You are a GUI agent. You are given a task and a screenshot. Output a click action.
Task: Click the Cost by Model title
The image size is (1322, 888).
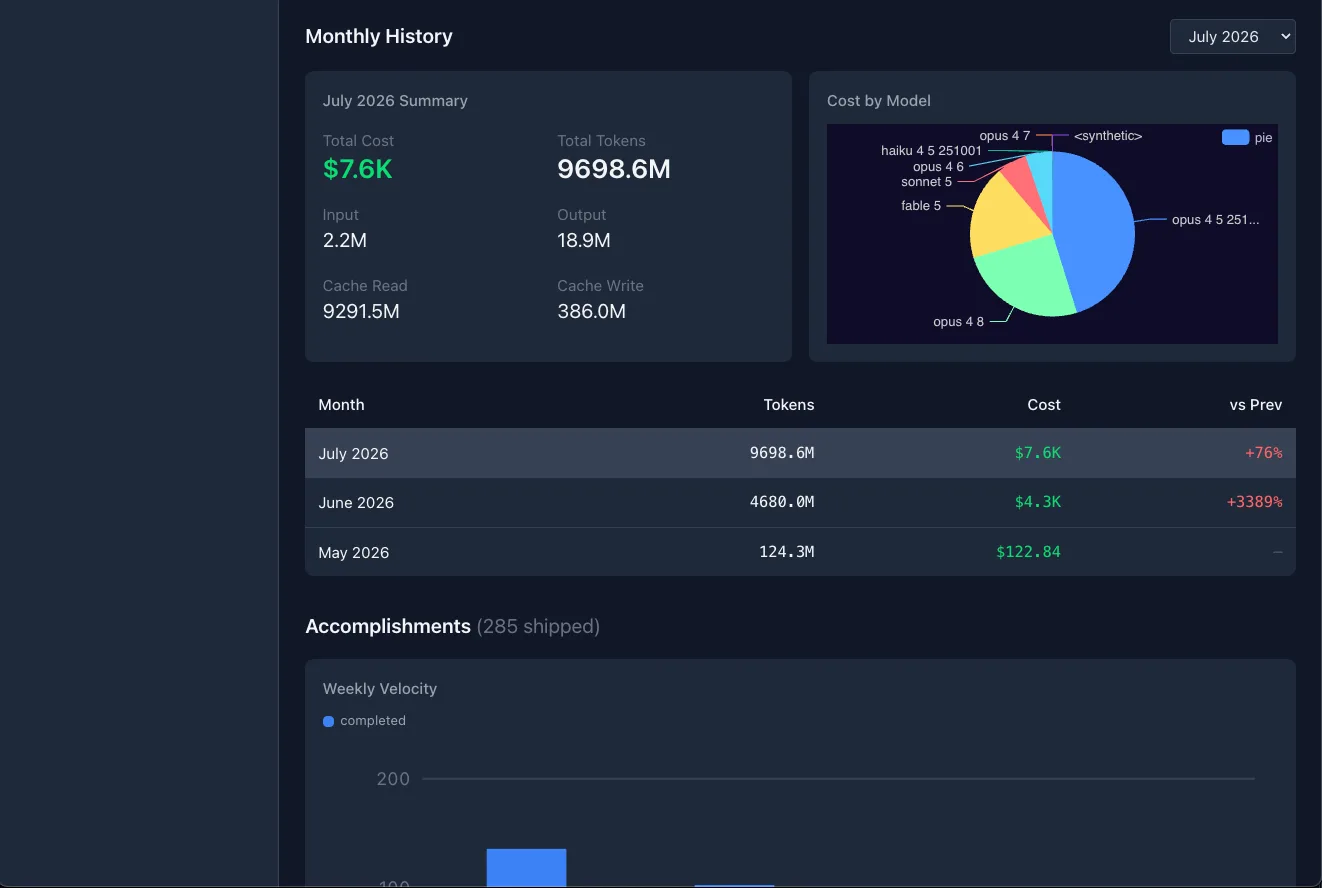tap(879, 101)
